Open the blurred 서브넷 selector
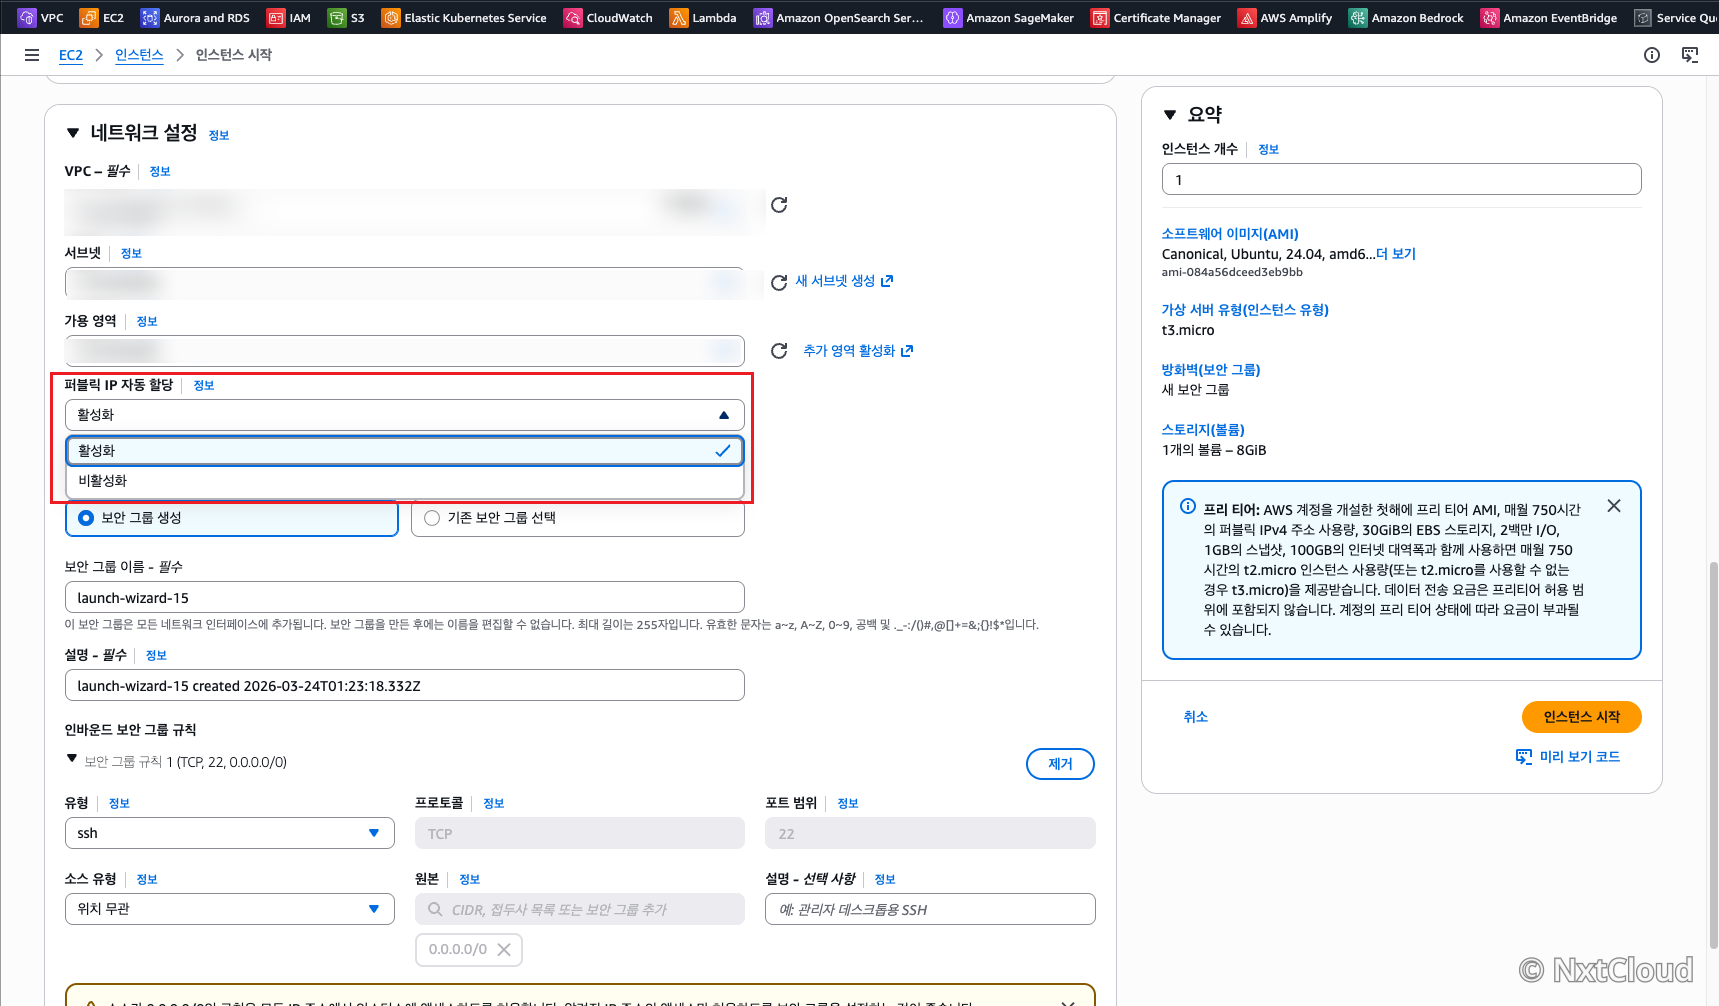 405,283
